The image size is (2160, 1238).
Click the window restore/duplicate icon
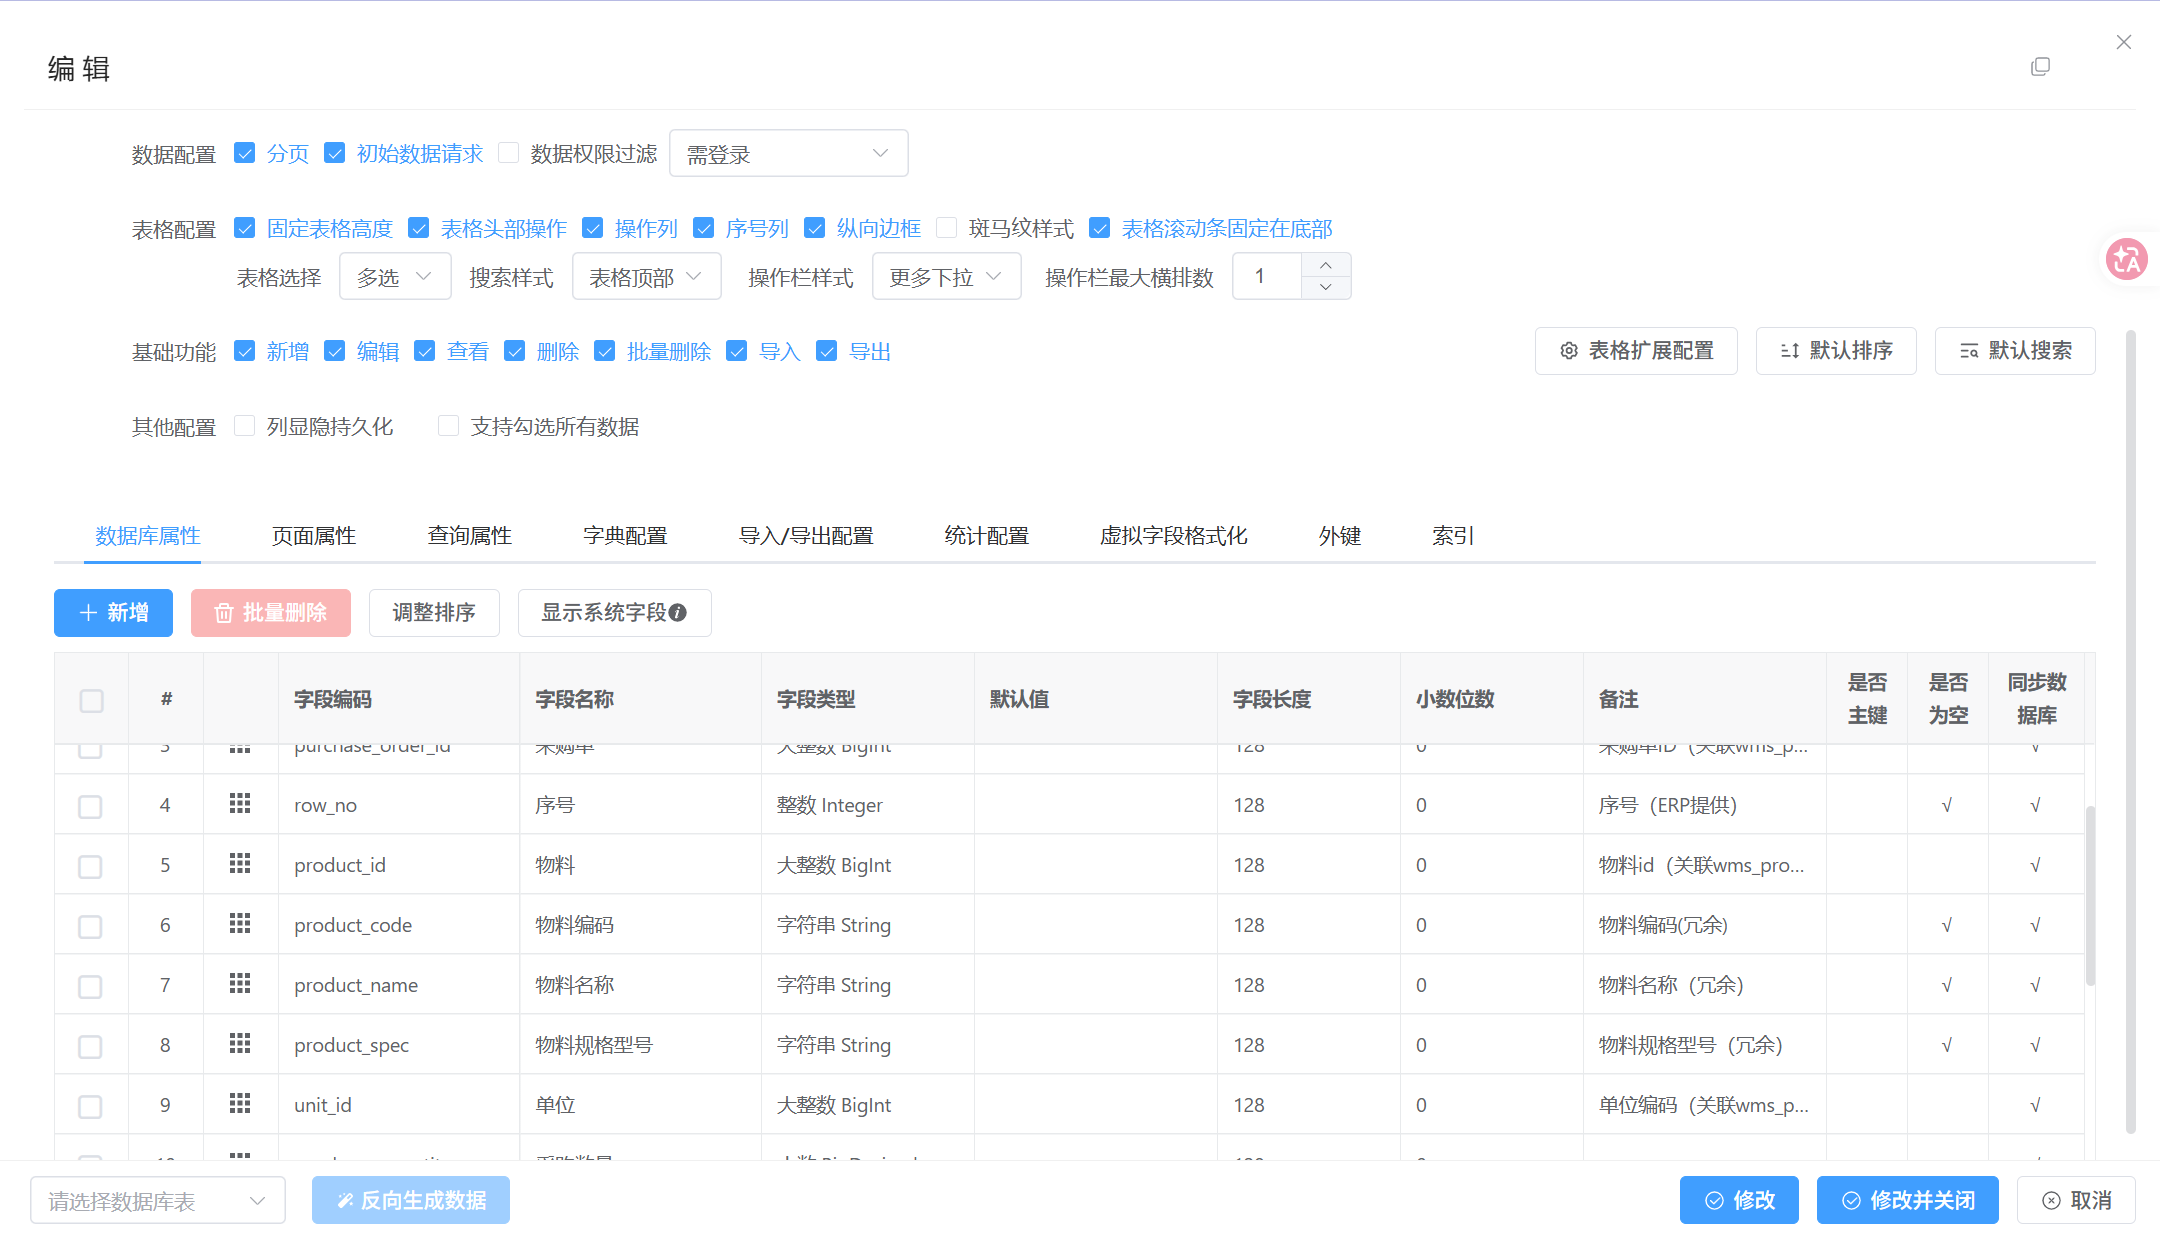(x=2040, y=67)
